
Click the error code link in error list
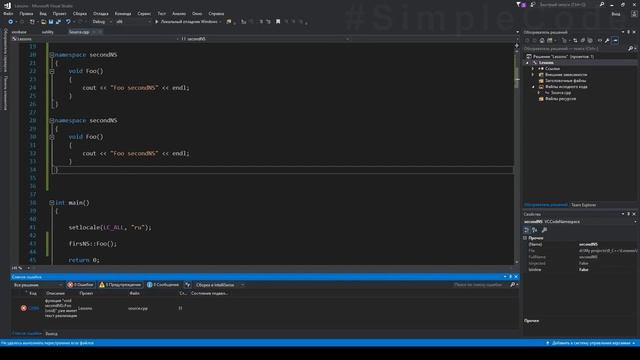[34, 308]
